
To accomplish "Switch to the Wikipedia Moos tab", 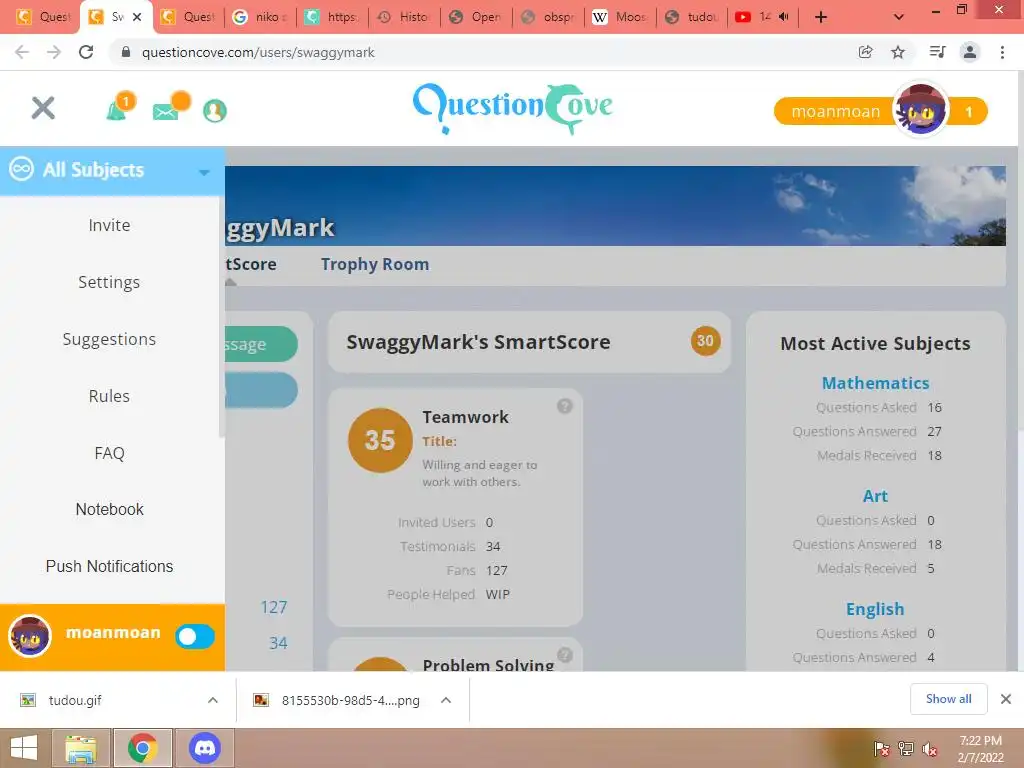I will [x=620, y=17].
